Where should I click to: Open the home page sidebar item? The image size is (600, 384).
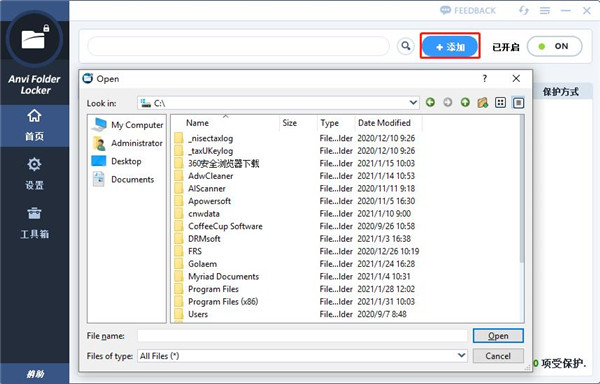pyautogui.click(x=34, y=125)
